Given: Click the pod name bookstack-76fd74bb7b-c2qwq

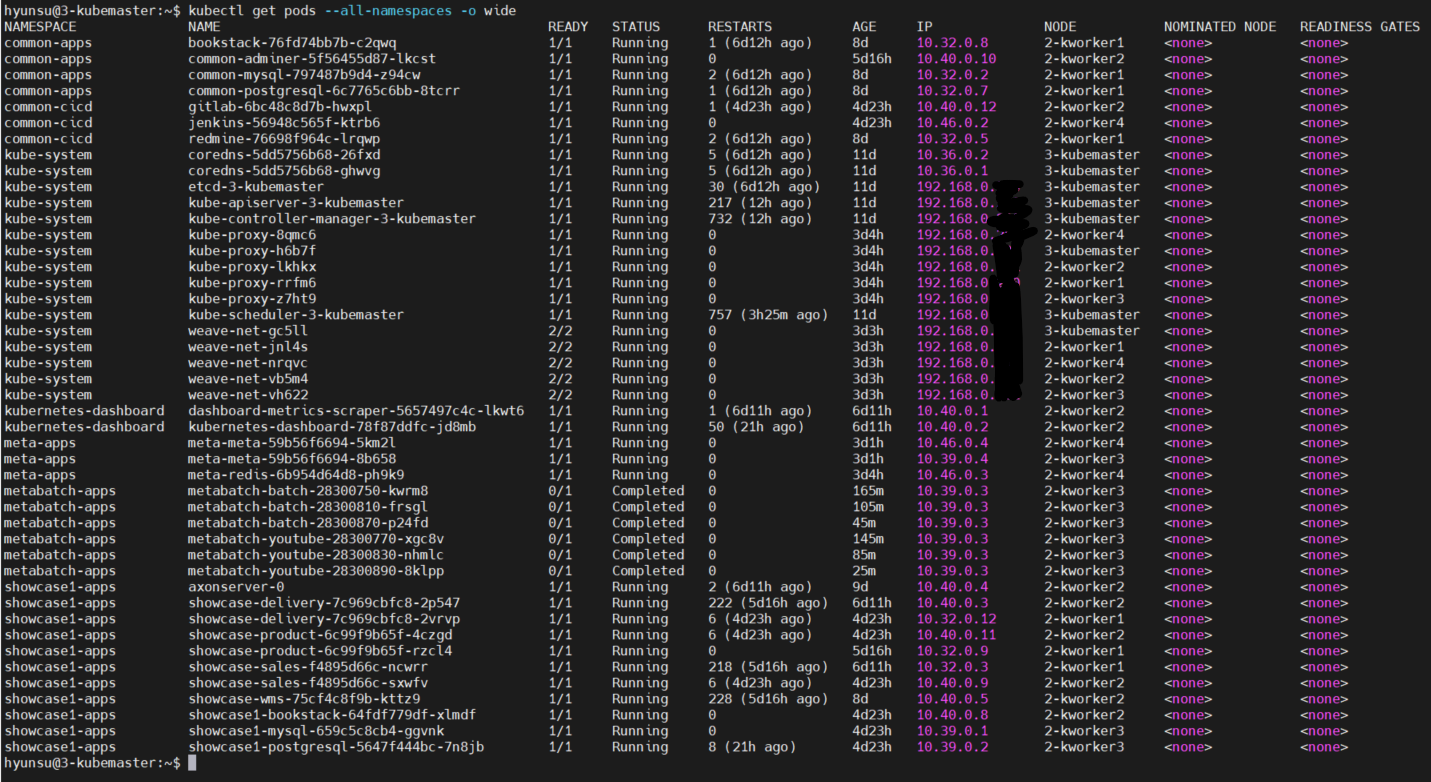Looking at the screenshot, I should click(292, 43).
